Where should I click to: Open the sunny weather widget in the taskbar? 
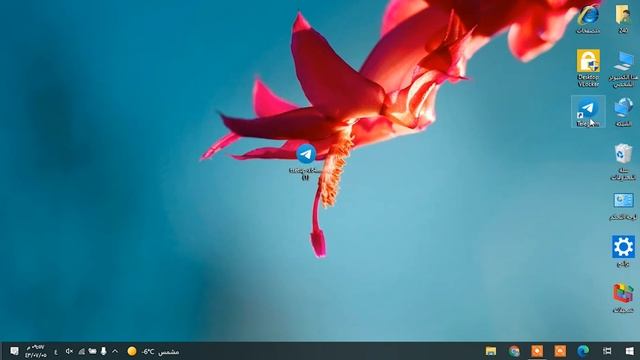coord(153,351)
